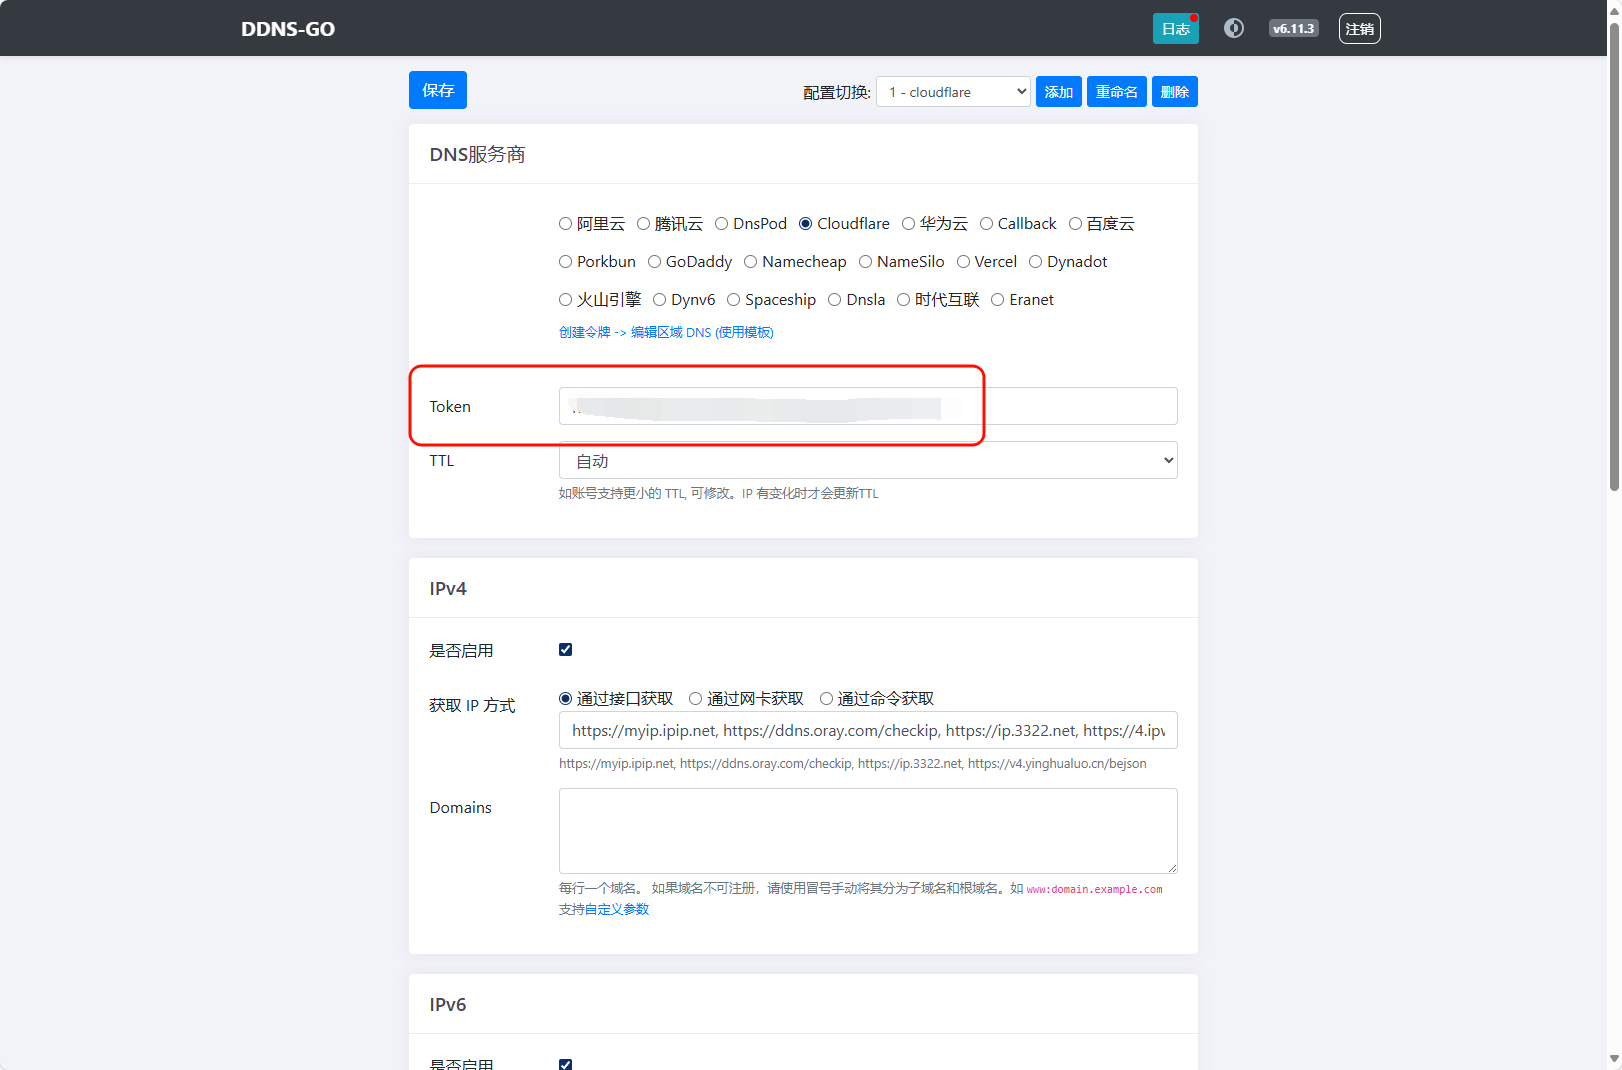Open the 配置切换 cloudflare dropdown
The image size is (1622, 1070).
[x=953, y=92]
